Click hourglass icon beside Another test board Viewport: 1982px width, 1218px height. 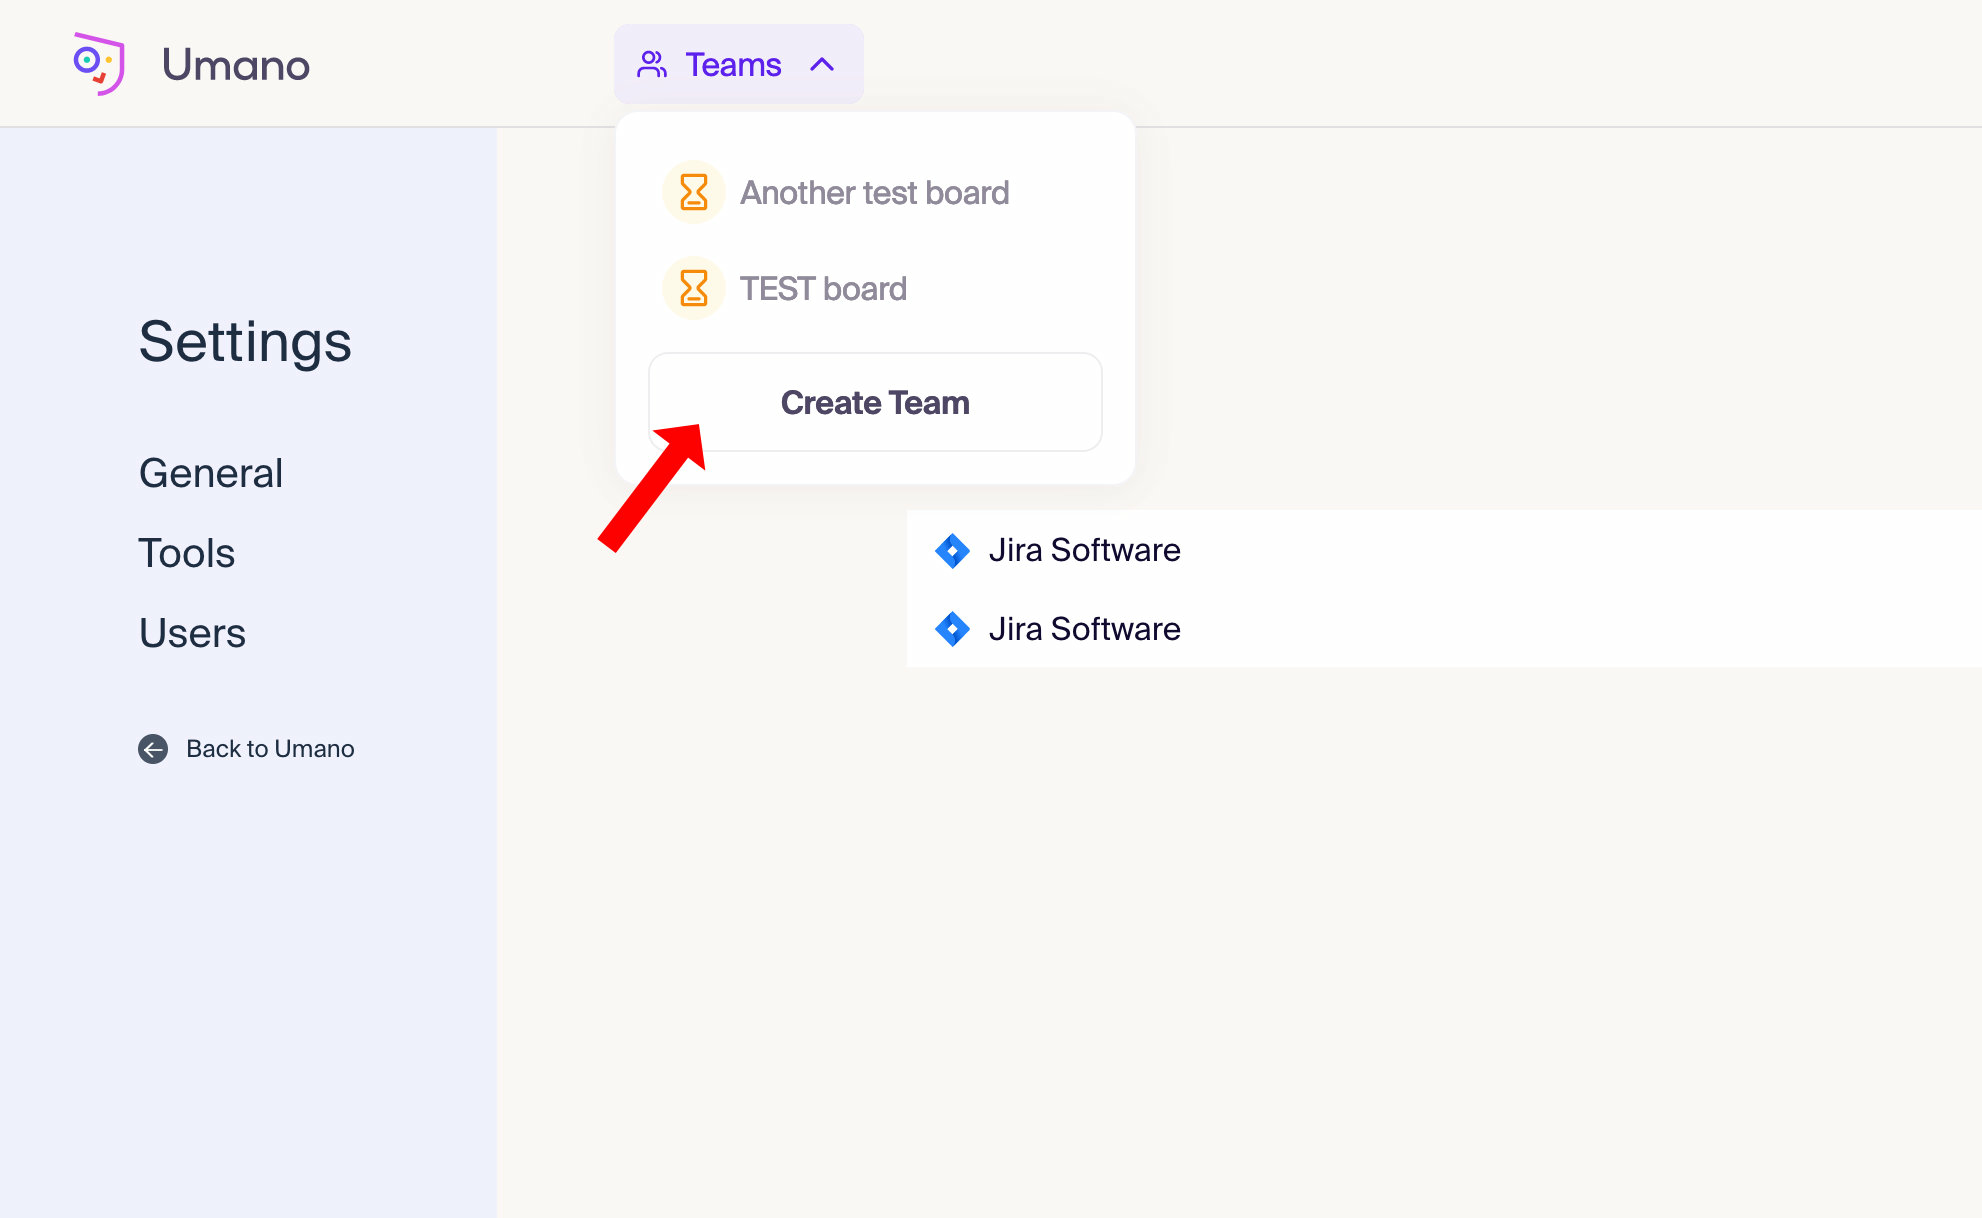coord(693,192)
